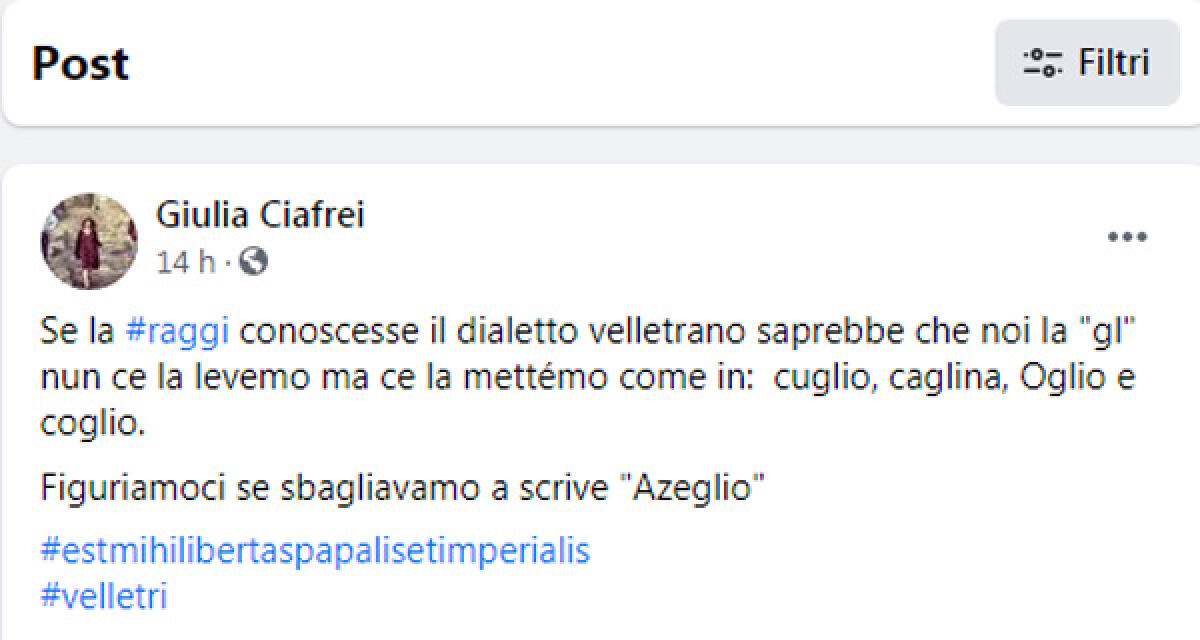Select the Post section heading

click(x=81, y=63)
